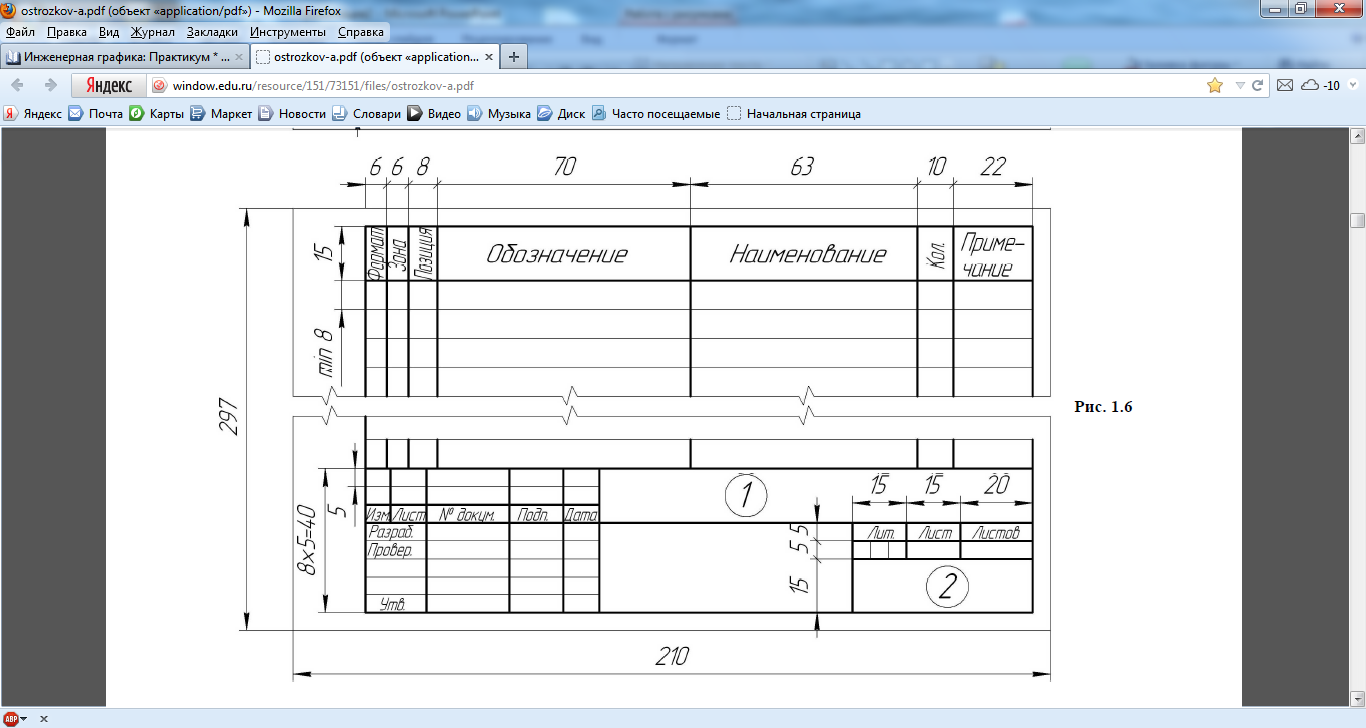This screenshot has width=1366, height=728.
Task: Open the Словари bookmark
Action: click(x=367, y=114)
